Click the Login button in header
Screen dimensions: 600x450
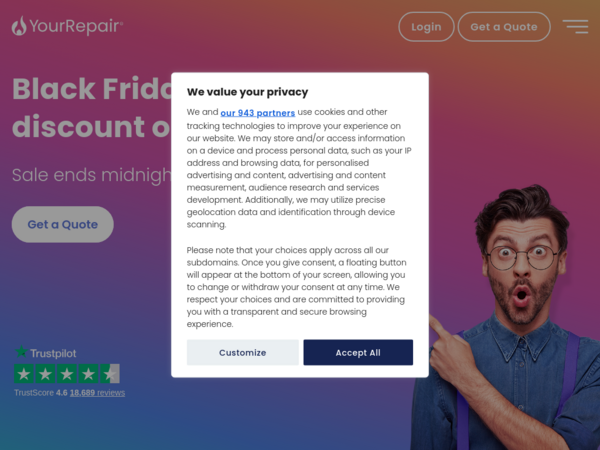pos(426,27)
